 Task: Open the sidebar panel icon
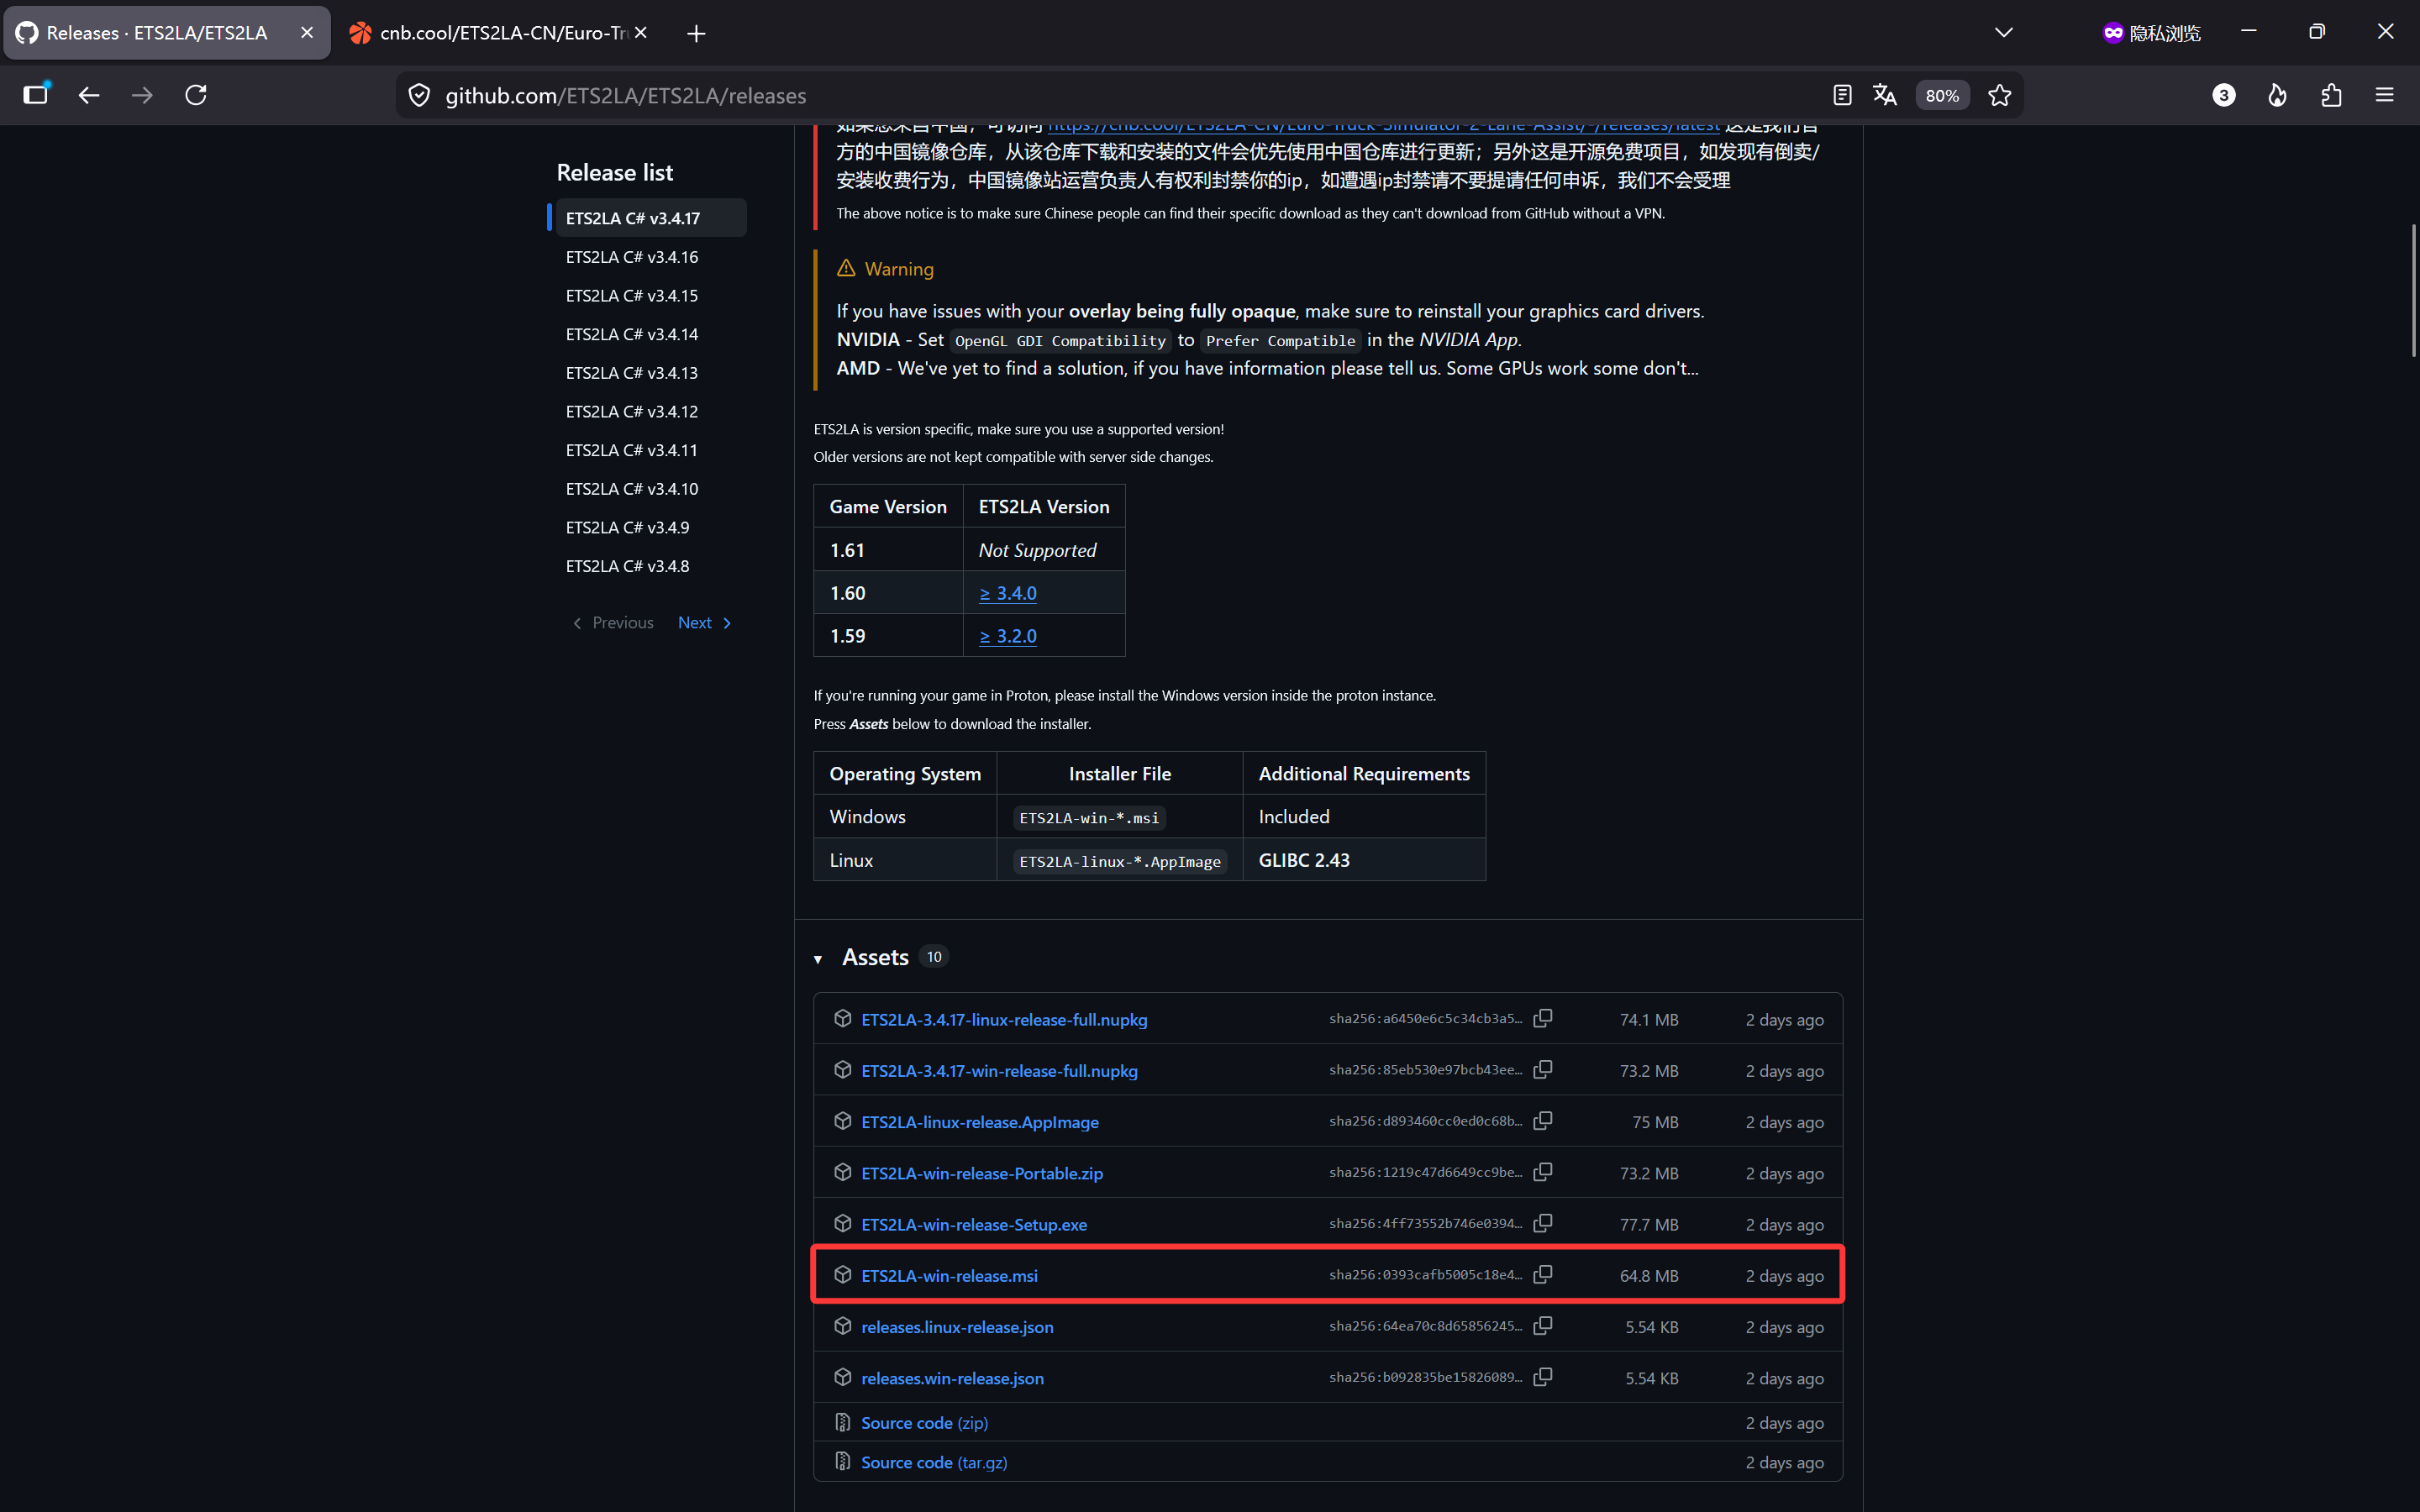(x=36, y=95)
